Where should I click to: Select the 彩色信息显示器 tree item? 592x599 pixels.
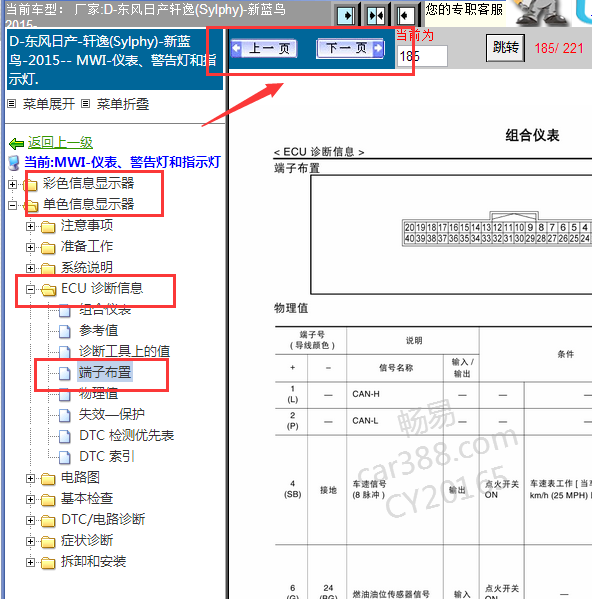[88, 183]
